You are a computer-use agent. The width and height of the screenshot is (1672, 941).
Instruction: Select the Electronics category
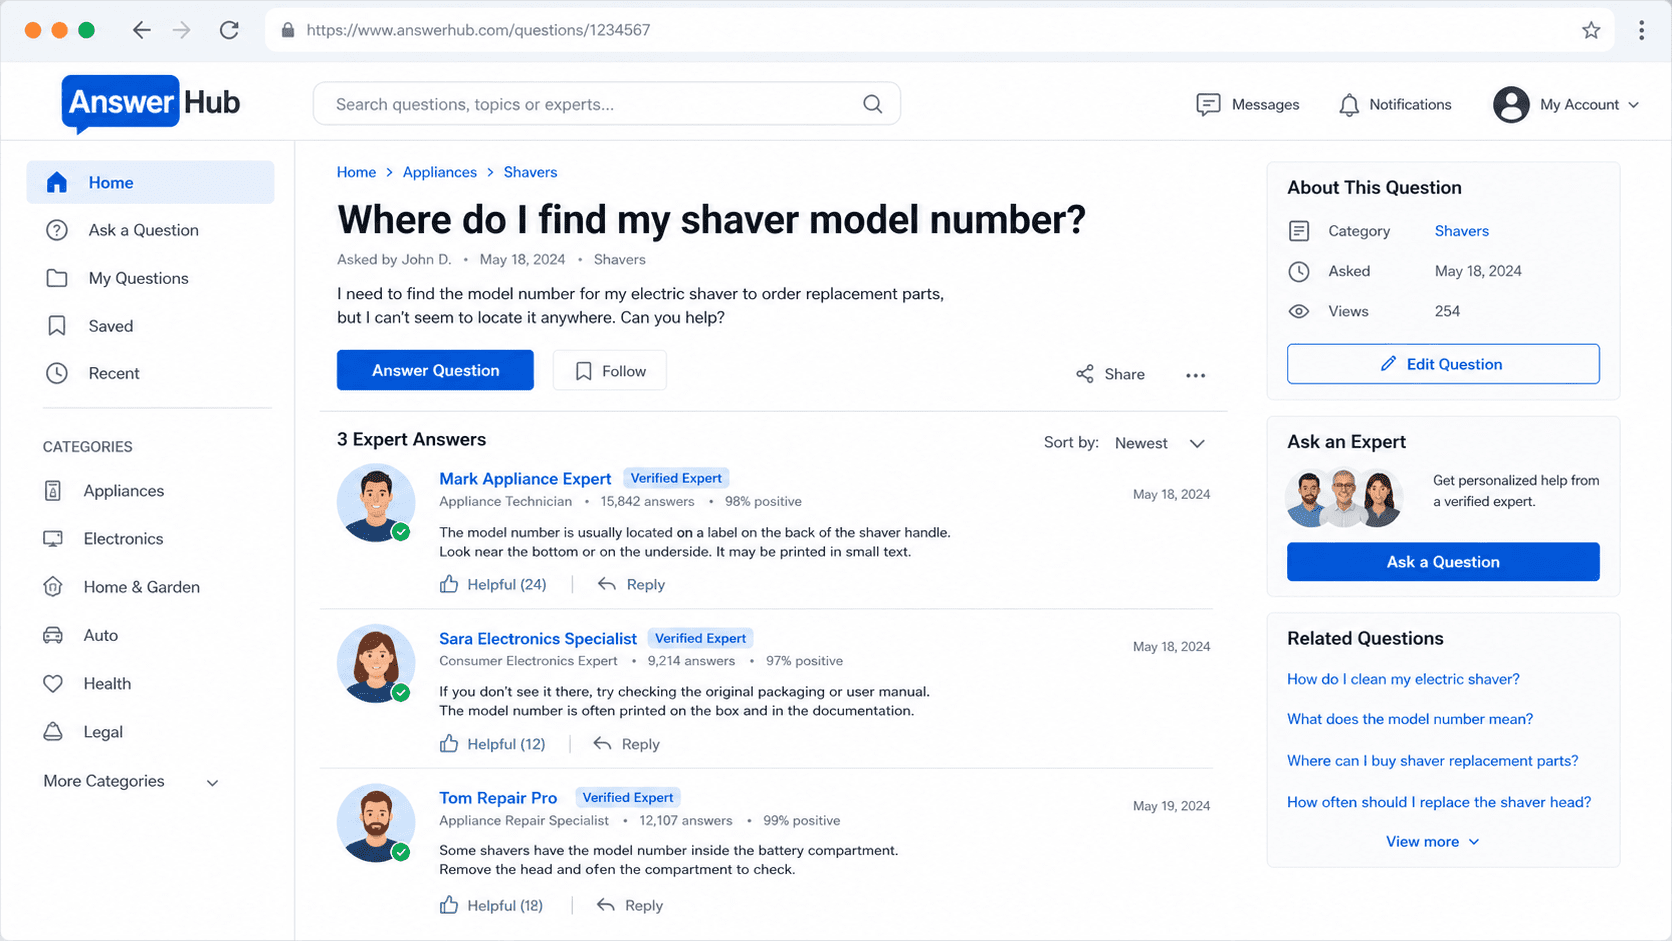[103, 539]
